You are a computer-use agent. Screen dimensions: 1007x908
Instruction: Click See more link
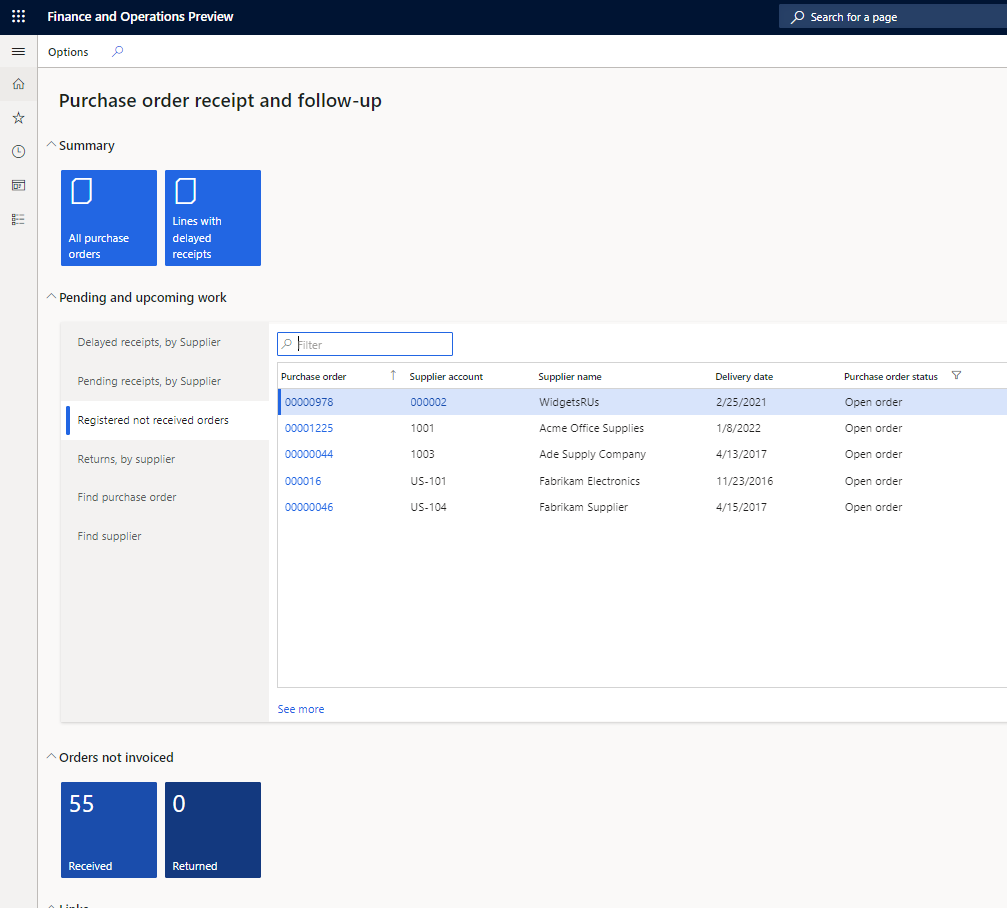(x=301, y=709)
